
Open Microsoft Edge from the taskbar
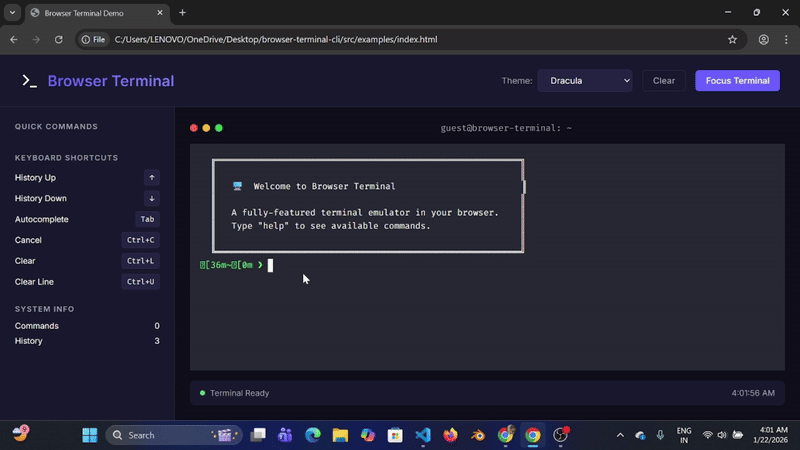pyautogui.click(x=313, y=435)
